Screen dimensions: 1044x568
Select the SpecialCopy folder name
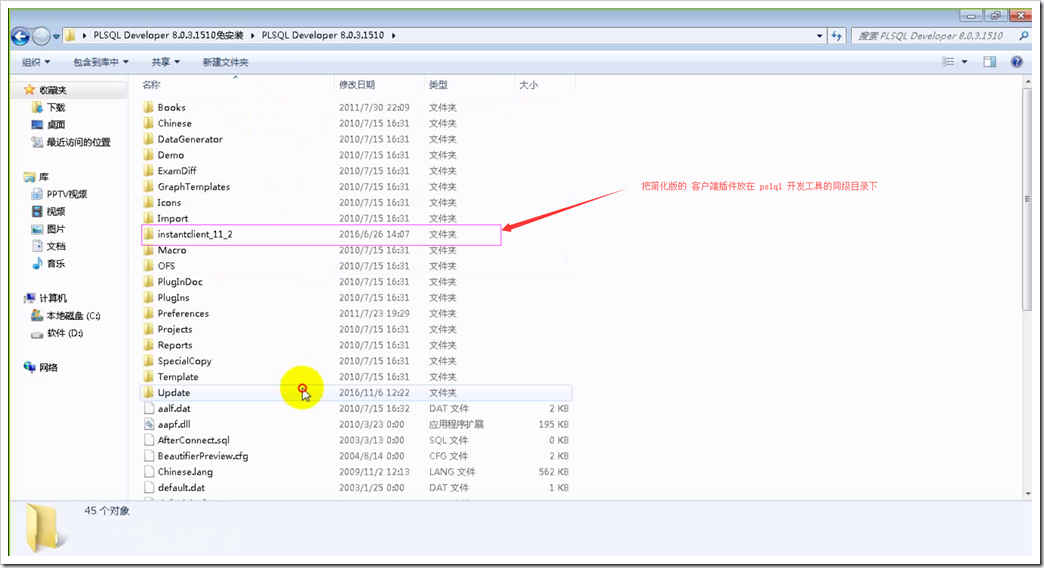click(184, 361)
